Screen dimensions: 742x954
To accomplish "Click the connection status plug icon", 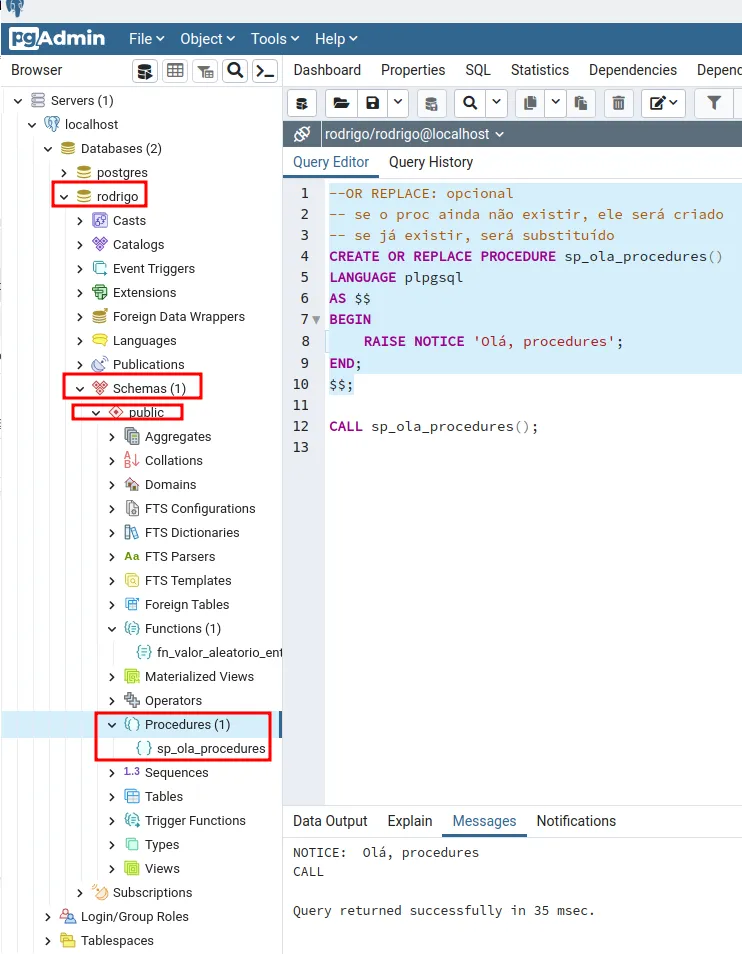I will (x=302, y=134).
